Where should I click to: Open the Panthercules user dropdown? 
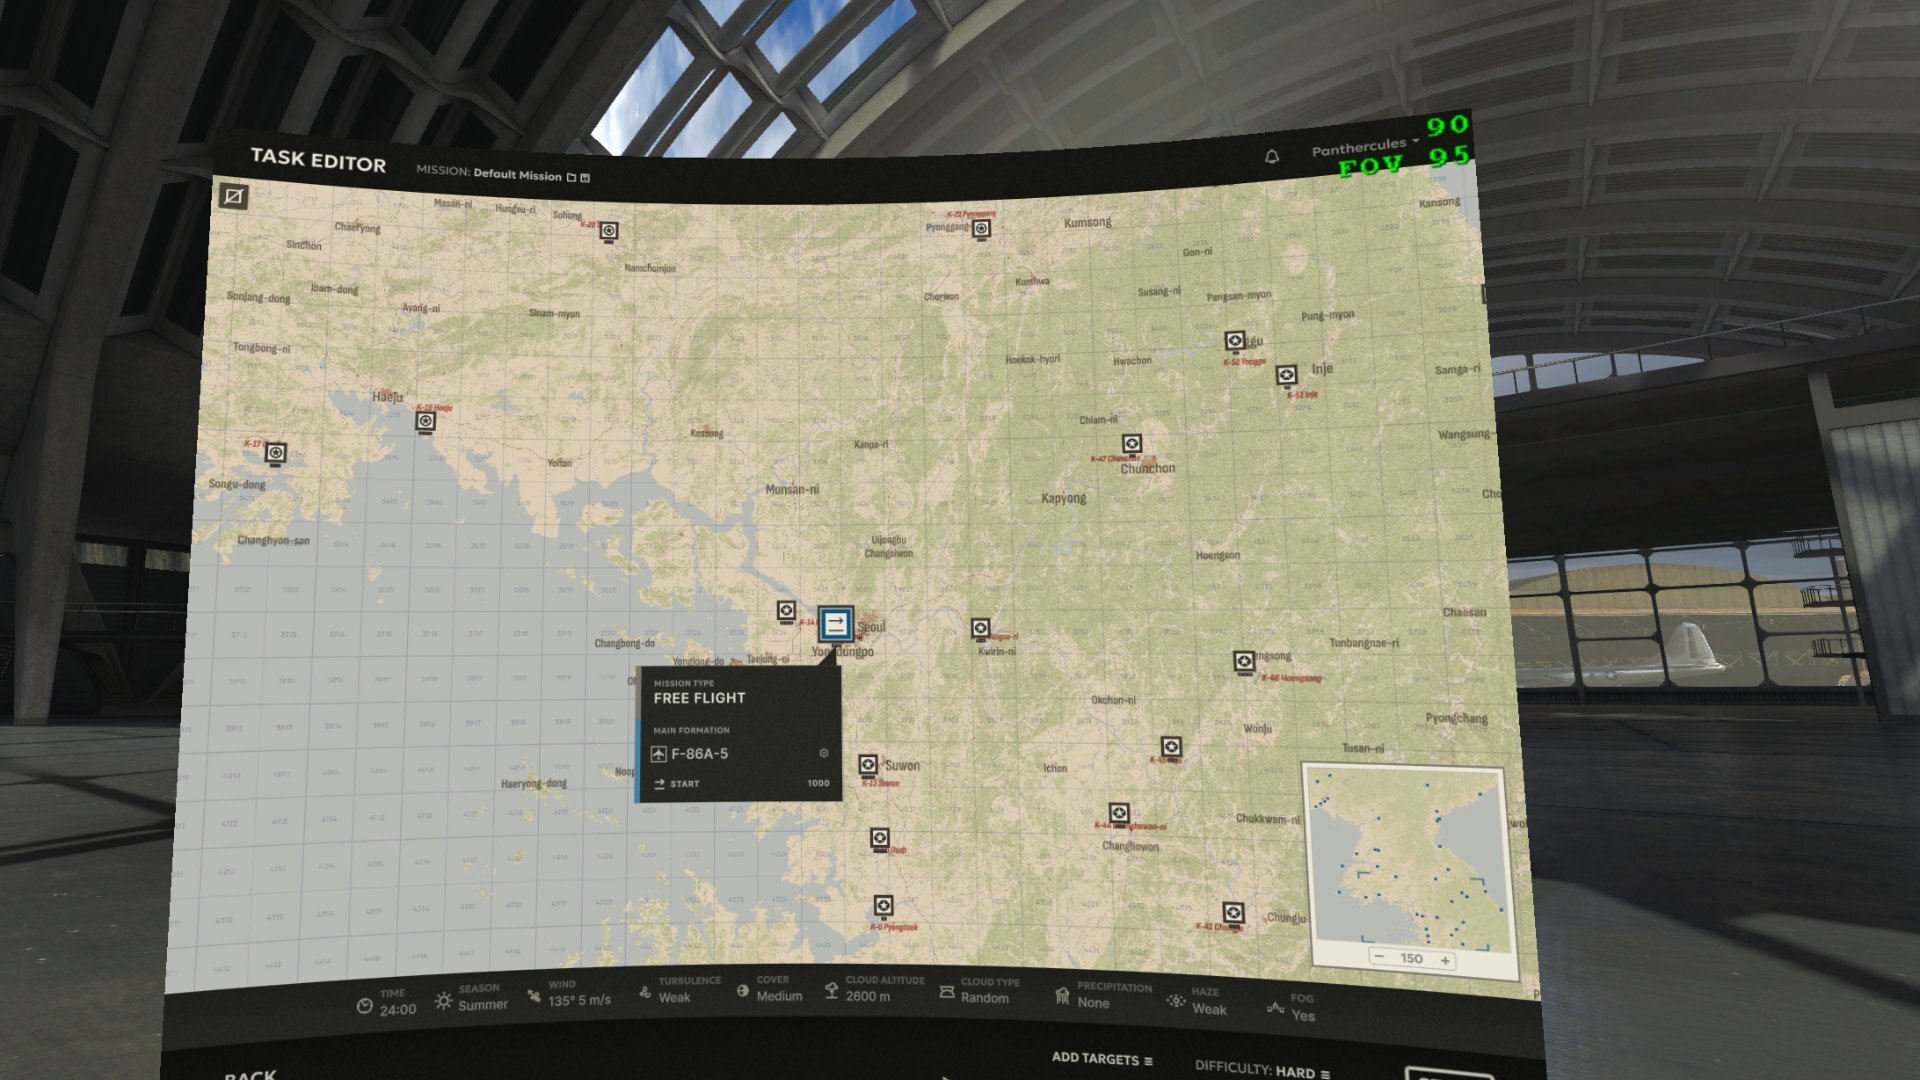[x=1364, y=148]
